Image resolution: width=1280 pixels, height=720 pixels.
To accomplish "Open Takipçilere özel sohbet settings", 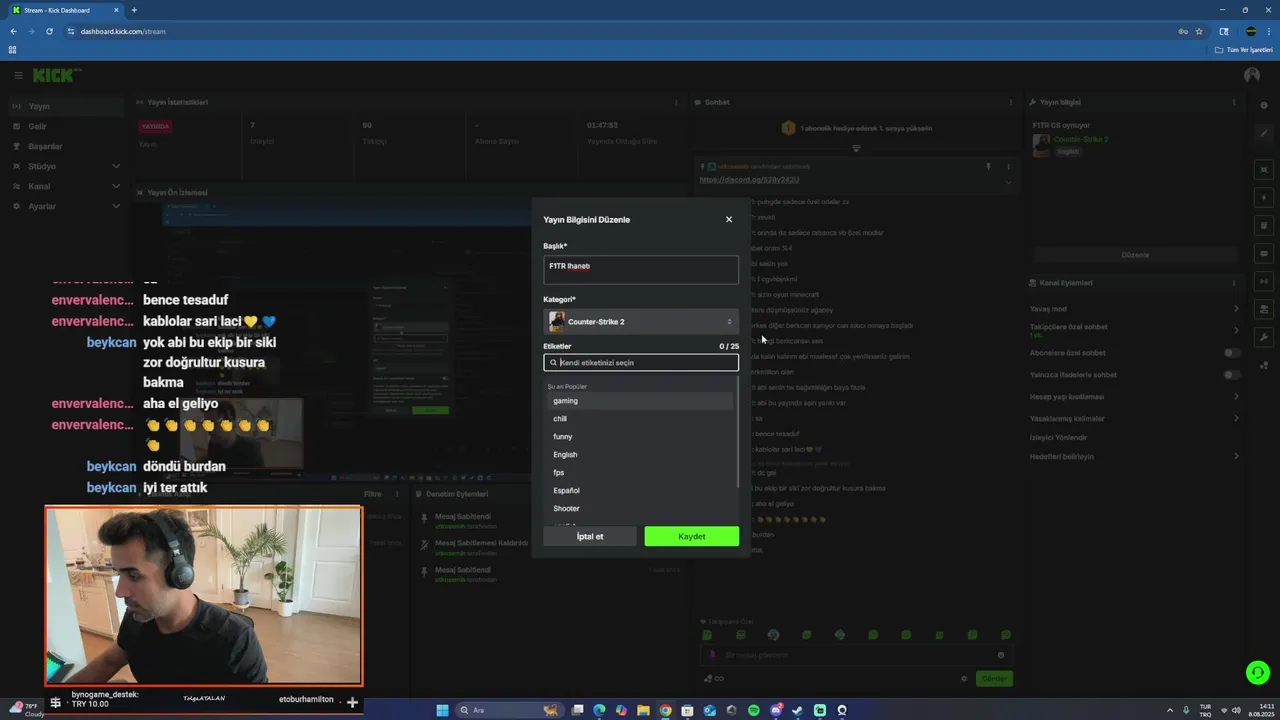I will [x=1135, y=330].
